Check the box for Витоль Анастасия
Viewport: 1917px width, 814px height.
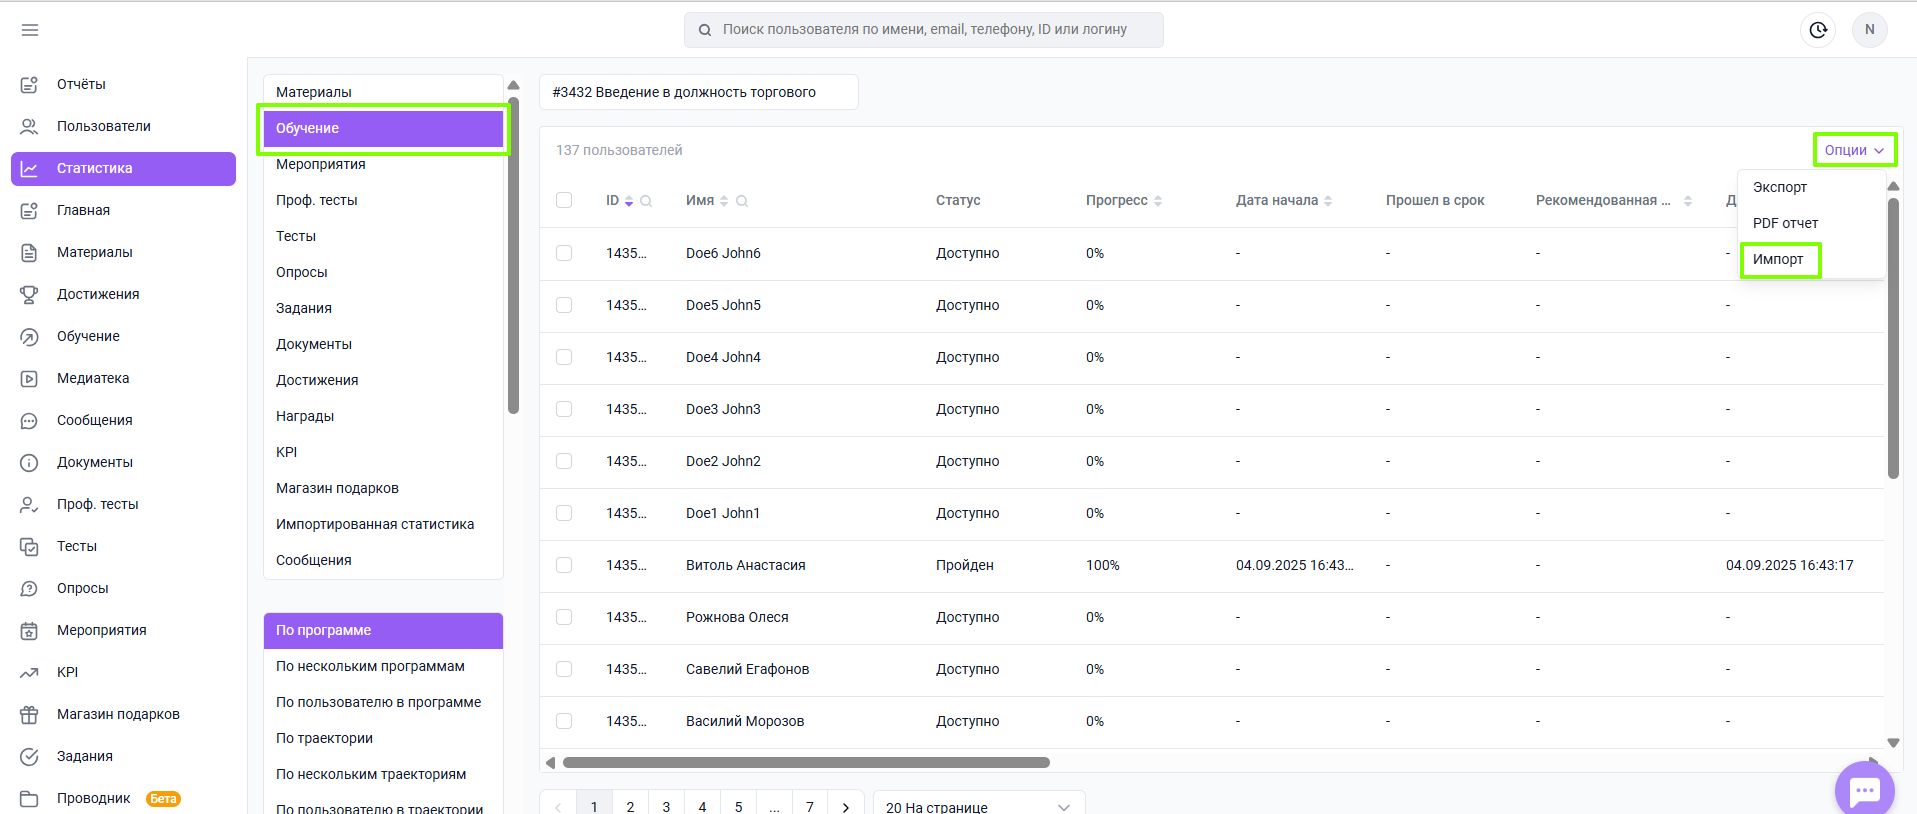[x=564, y=565]
